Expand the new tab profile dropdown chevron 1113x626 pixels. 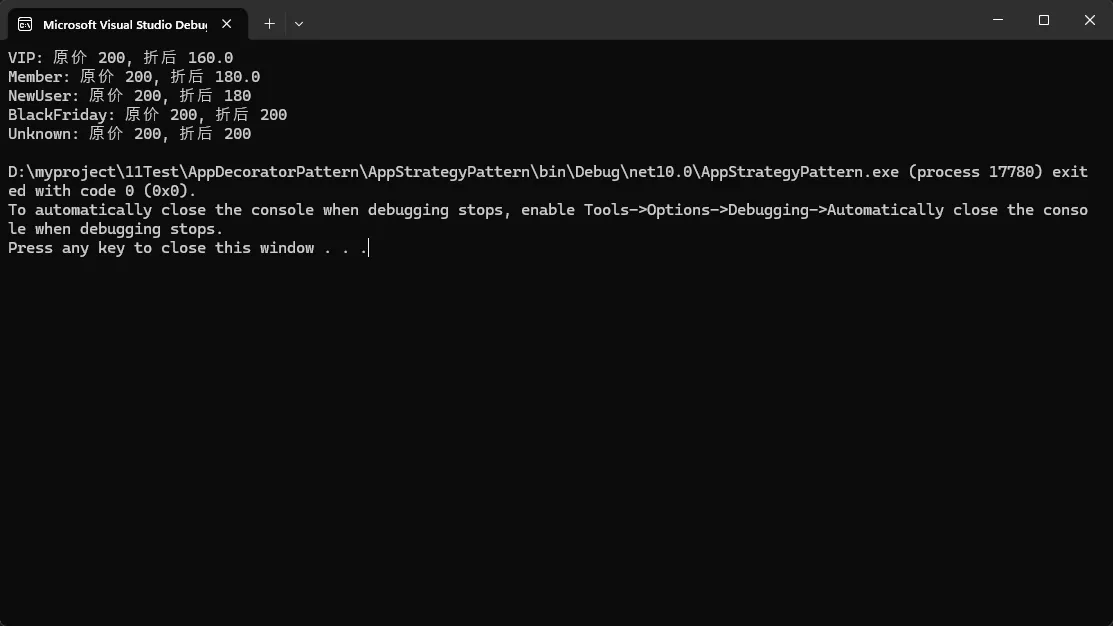coord(299,23)
